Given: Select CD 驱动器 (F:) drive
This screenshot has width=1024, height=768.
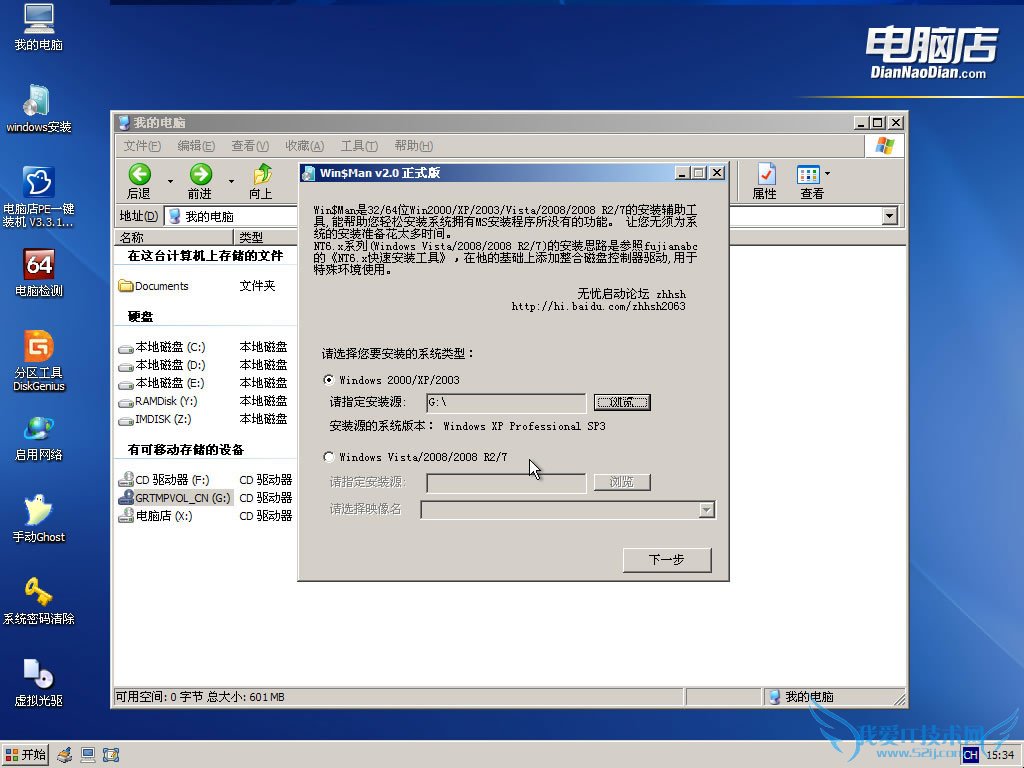Looking at the screenshot, I should [x=165, y=480].
